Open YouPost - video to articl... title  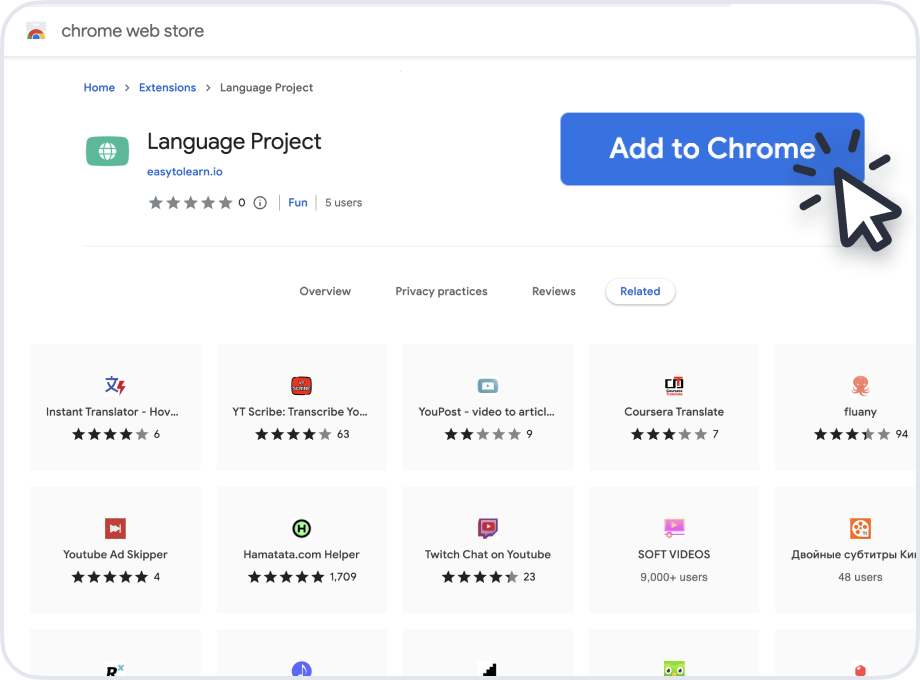click(x=486, y=412)
